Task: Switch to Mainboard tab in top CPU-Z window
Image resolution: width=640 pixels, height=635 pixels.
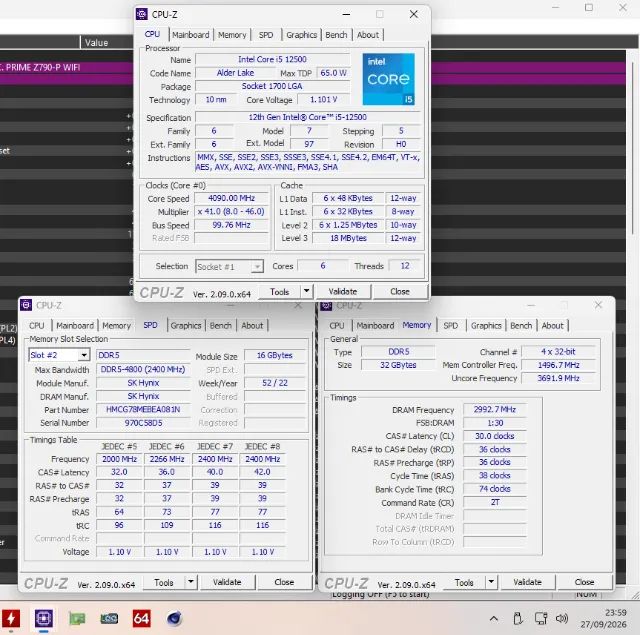Action: point(190,35)
